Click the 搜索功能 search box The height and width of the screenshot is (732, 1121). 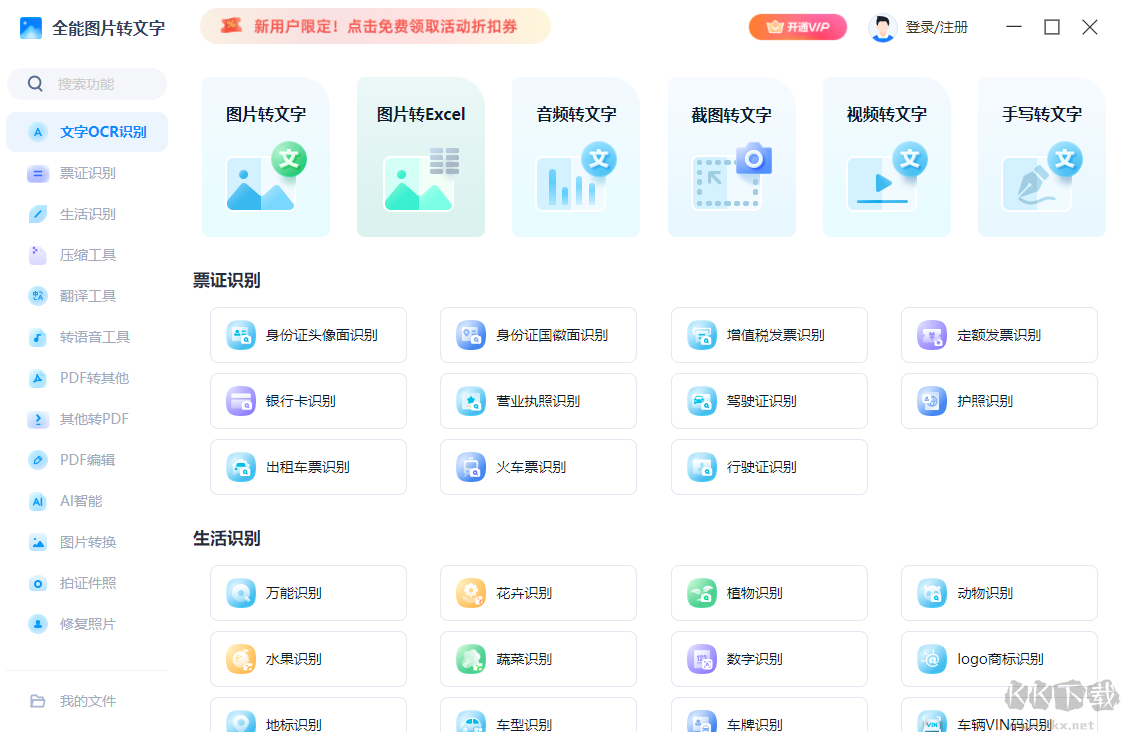point(87,84)
